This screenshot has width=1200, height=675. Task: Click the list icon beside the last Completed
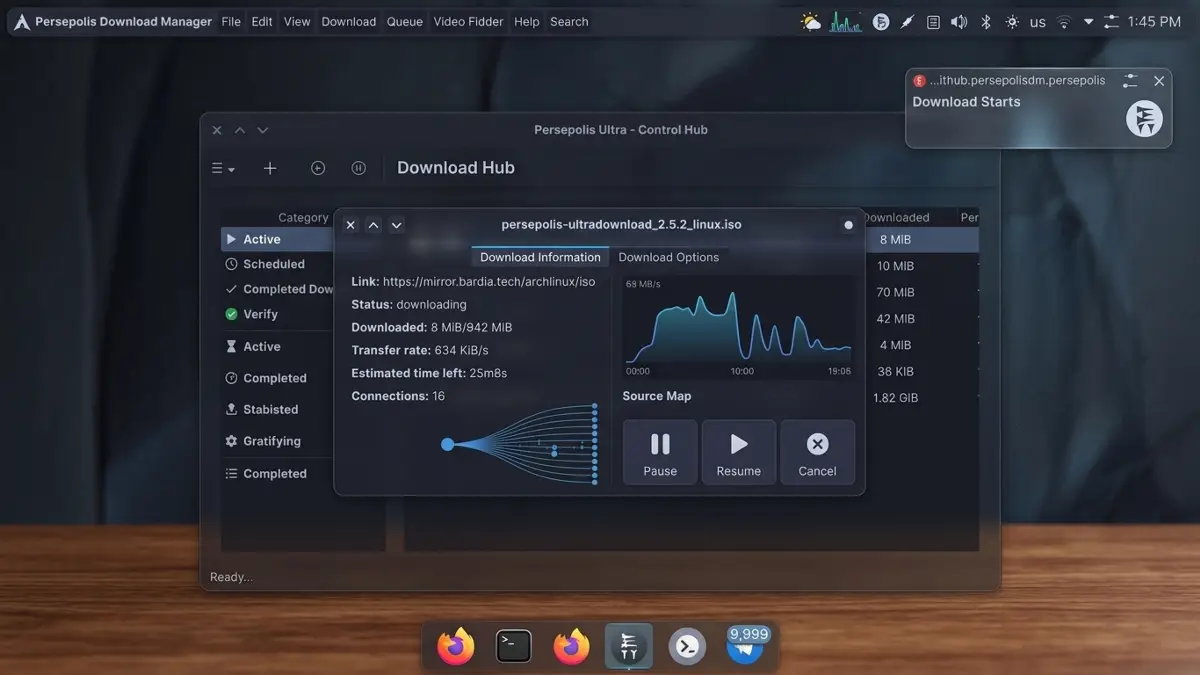click(232, 474)
